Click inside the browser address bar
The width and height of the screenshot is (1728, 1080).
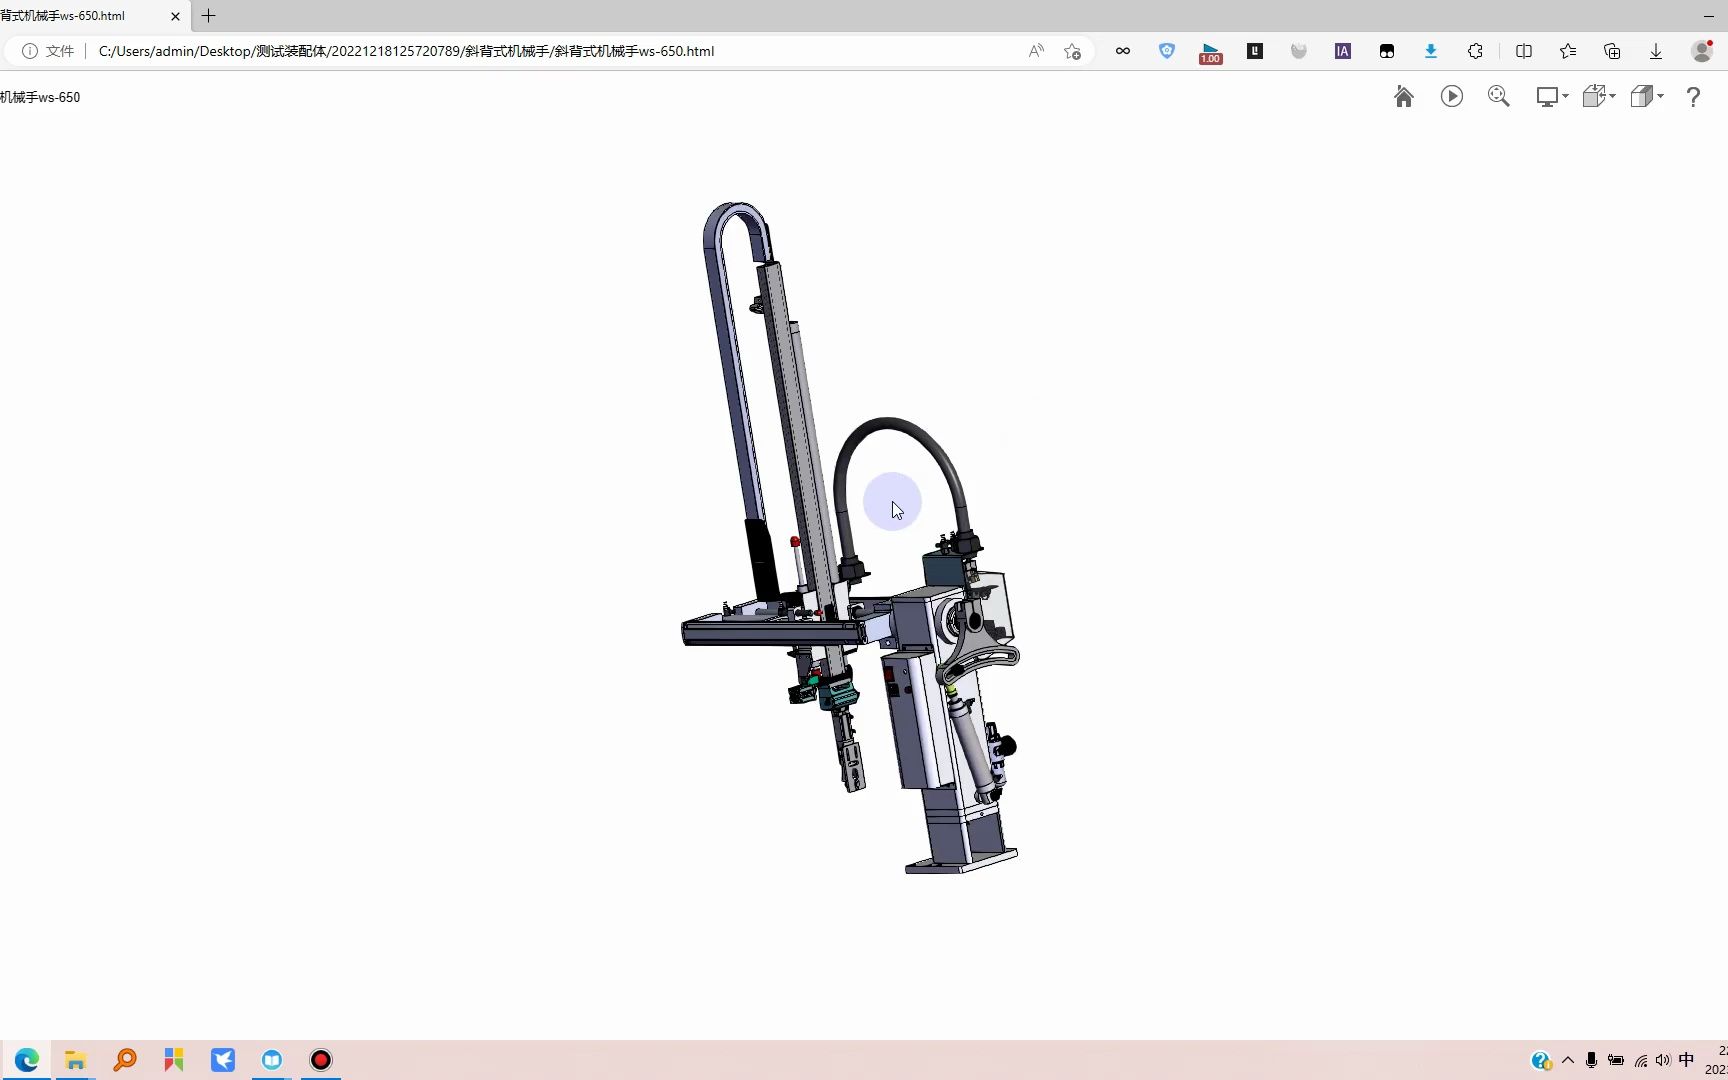coord(500,51)
